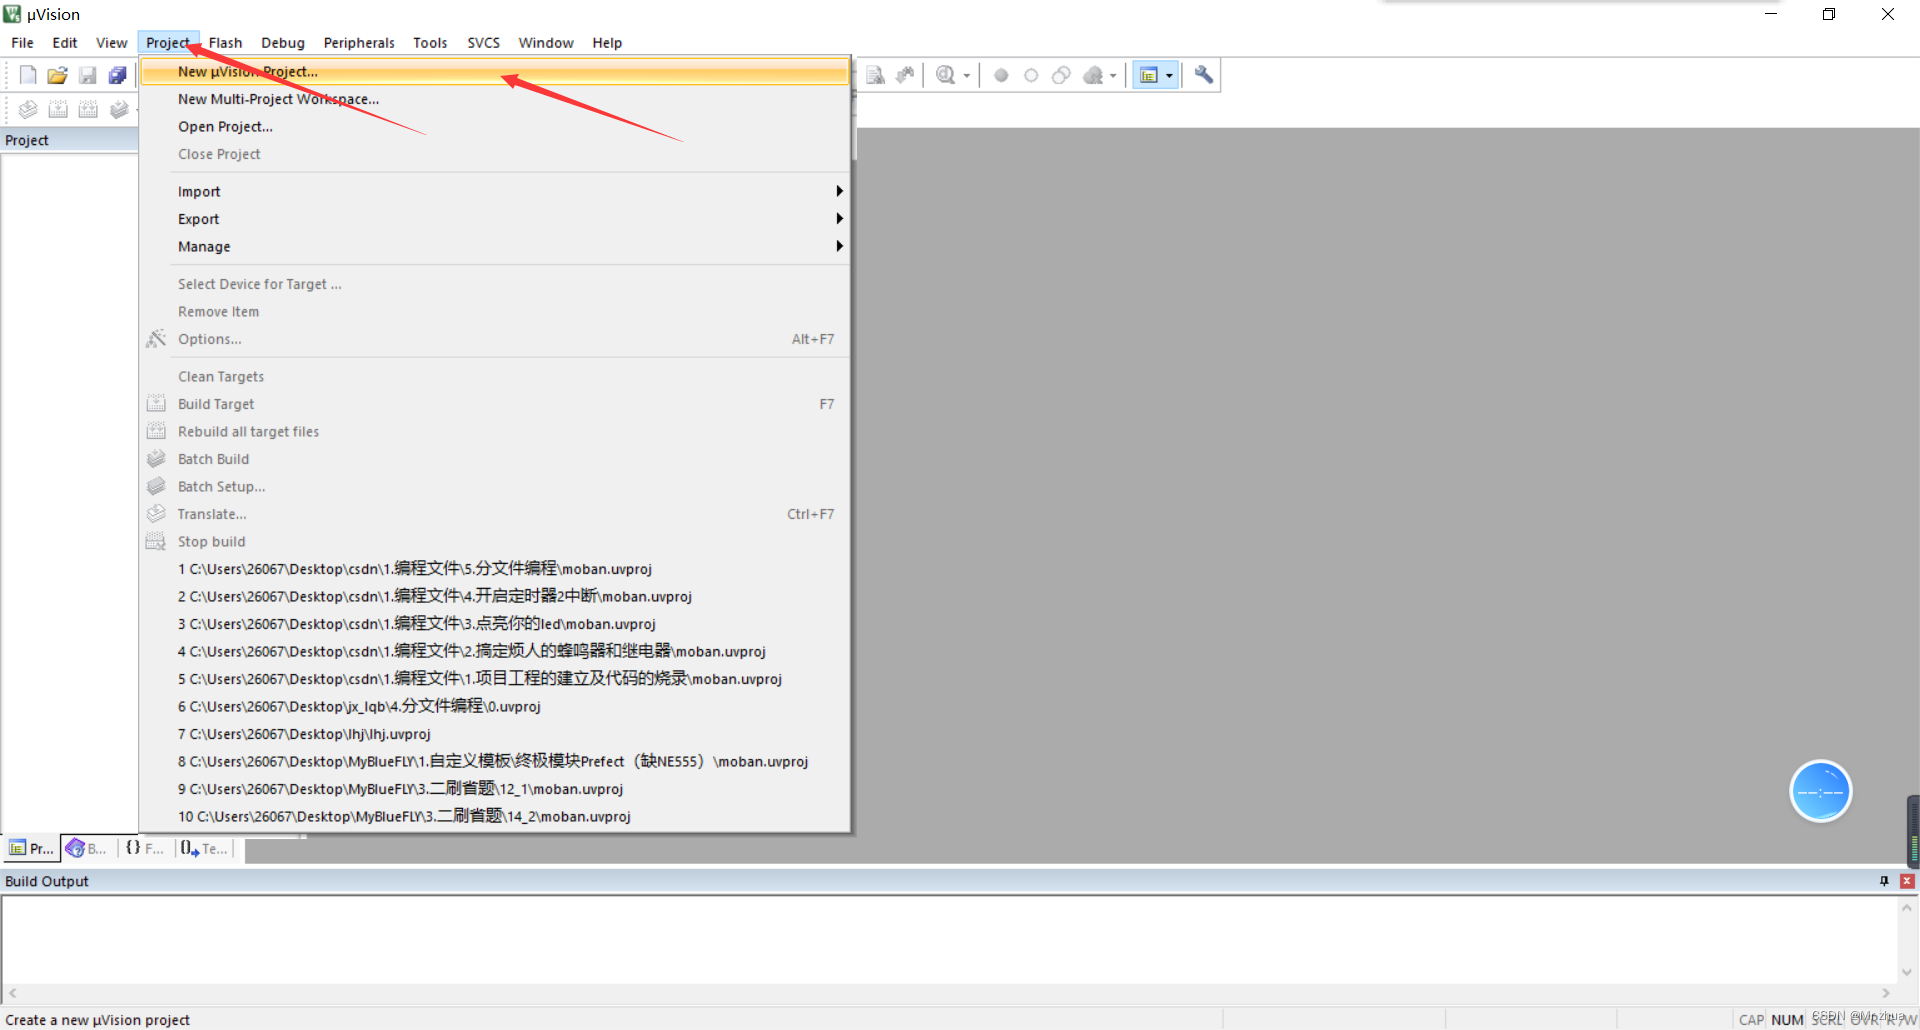
Task: Click the Rebuild toolbar icon
Action: tap(88, 109)
